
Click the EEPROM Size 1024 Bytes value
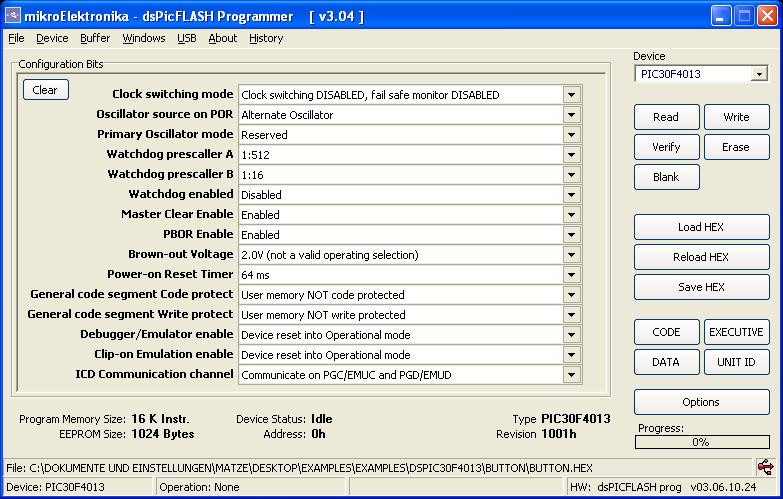point(163,434)
